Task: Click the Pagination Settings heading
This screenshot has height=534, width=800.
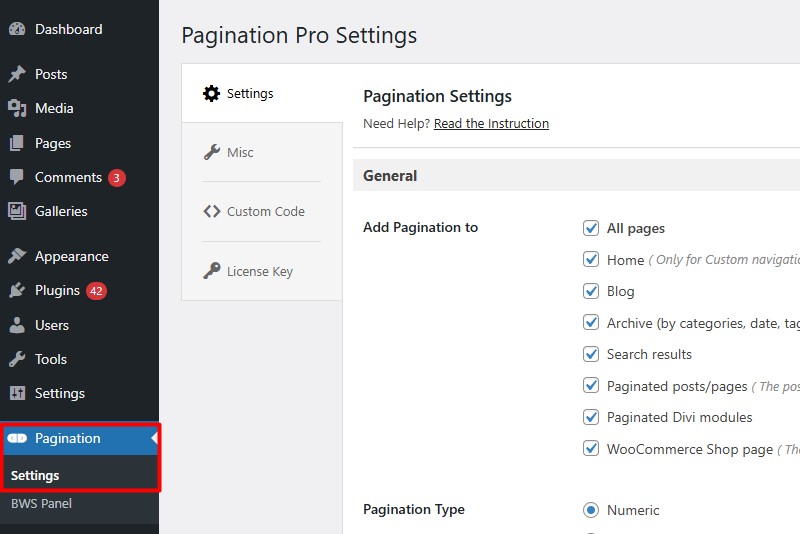Action: point(437,96)
